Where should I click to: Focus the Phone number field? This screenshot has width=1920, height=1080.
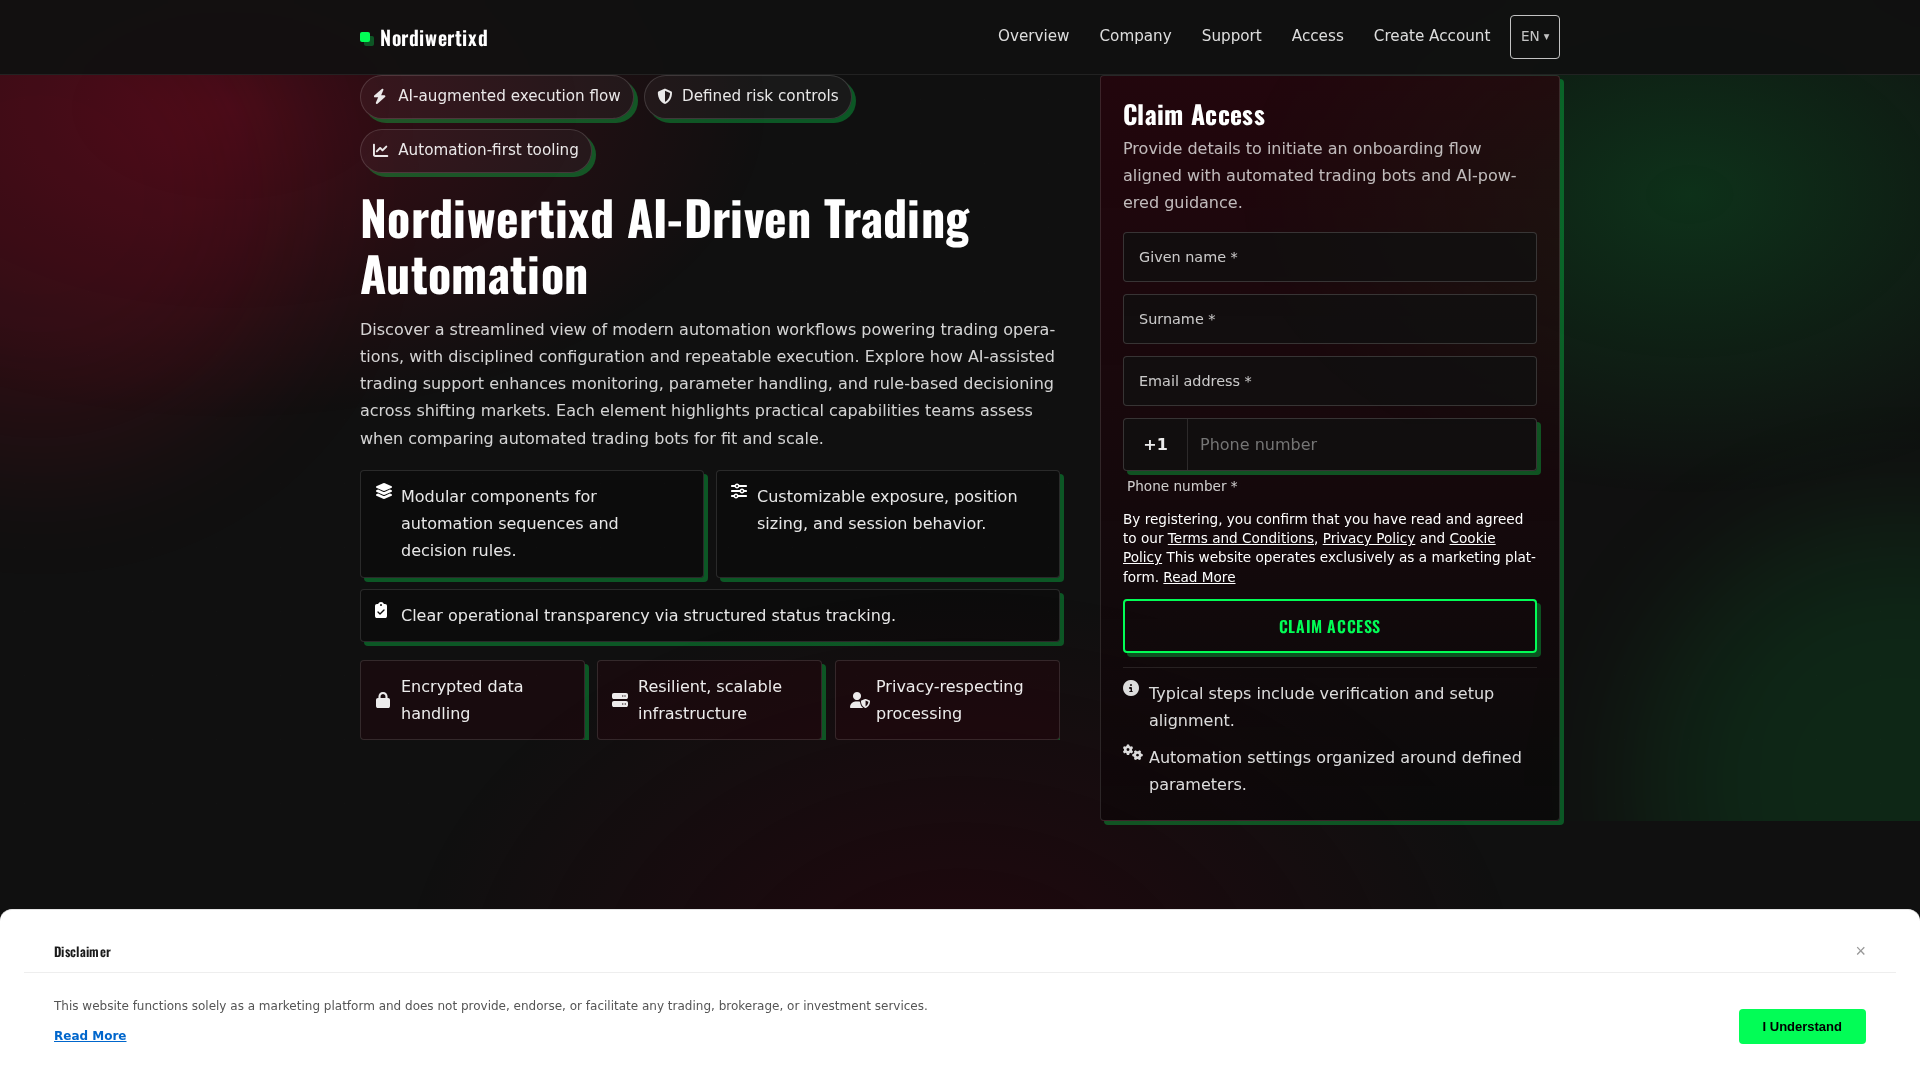[1361, 445]
